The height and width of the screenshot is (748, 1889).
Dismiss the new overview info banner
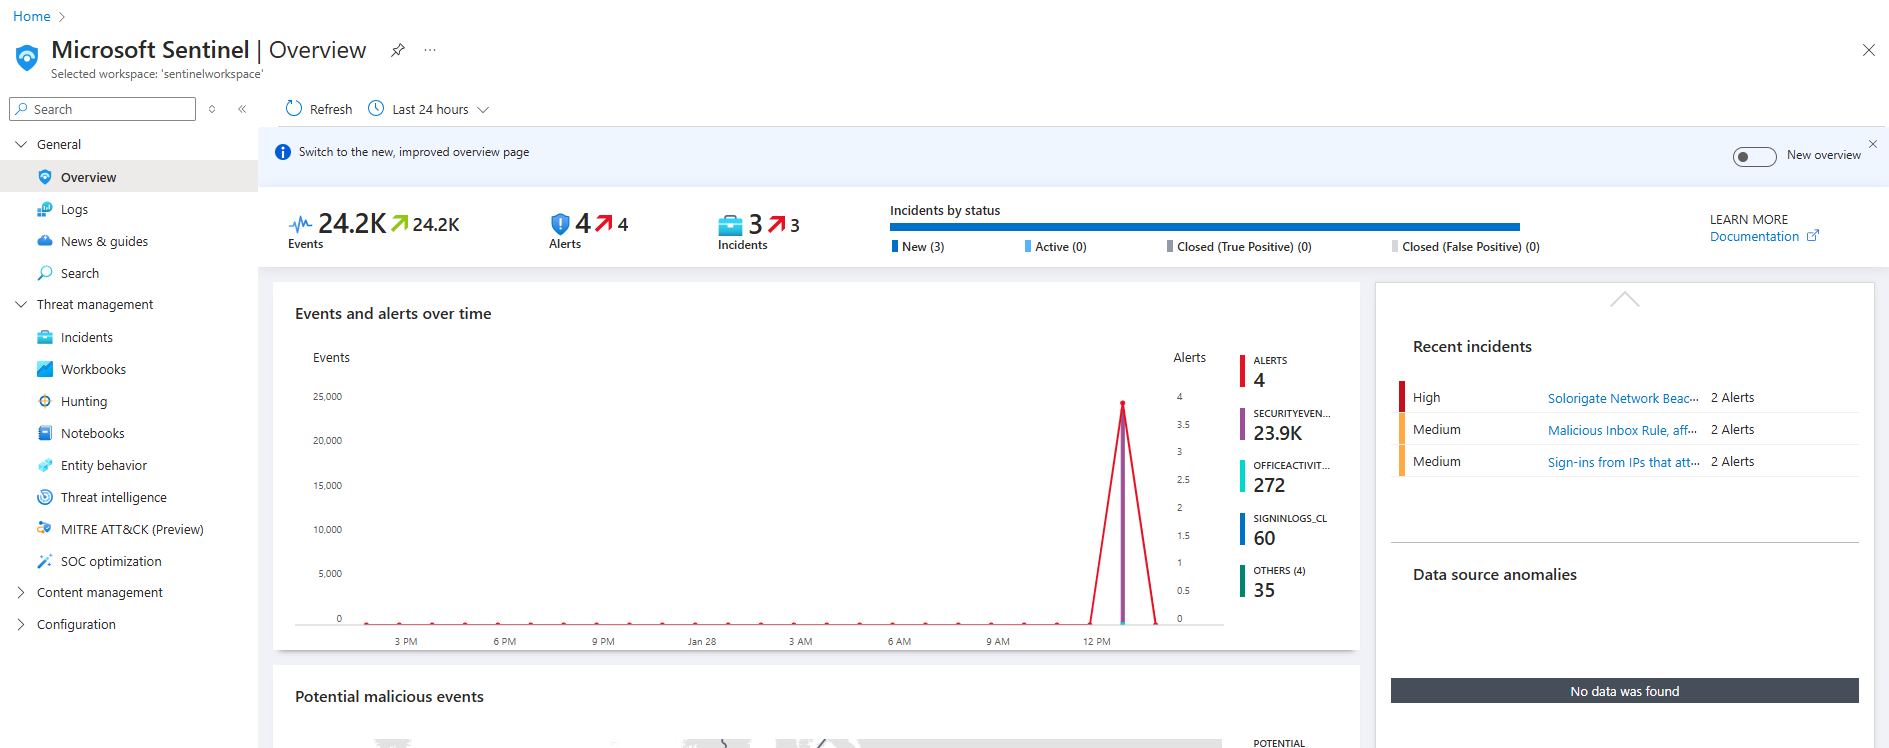(x=1873, y=144)
